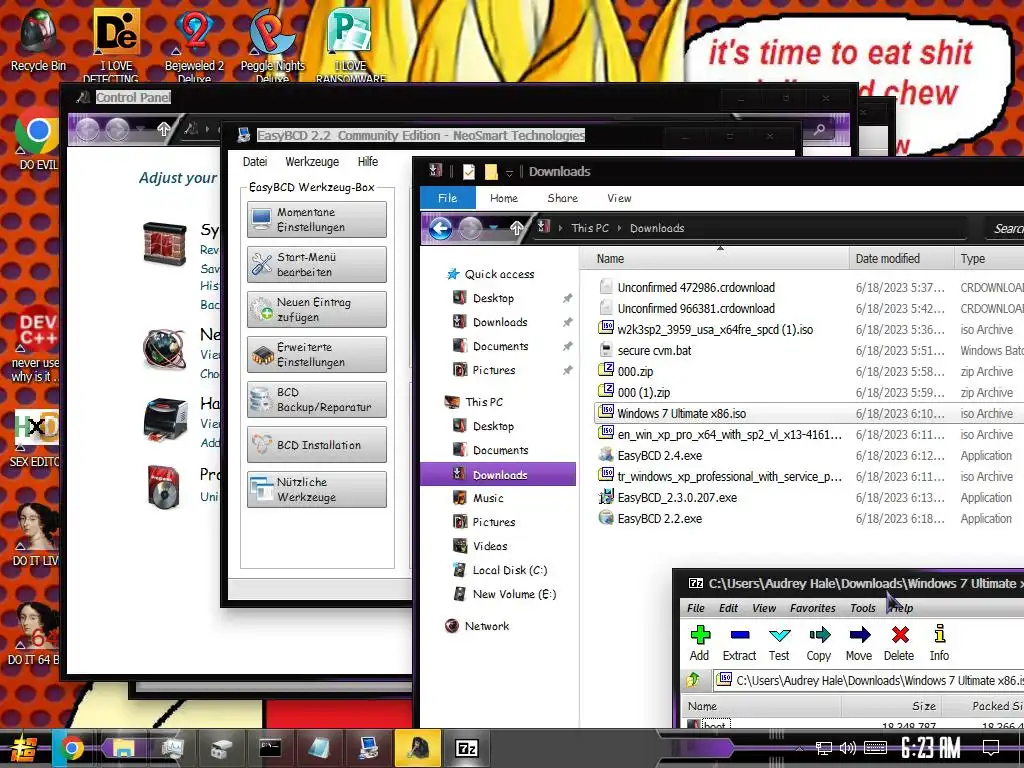
Task: Click the 7-Zip Delete icon
Action: pyautogui.click(x=899, y=643)
